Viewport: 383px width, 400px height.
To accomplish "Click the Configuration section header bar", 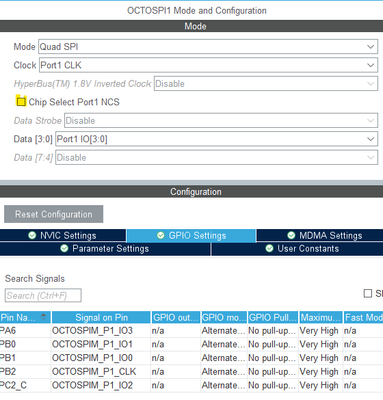I will pyautogui.click(x=191, y=192).
